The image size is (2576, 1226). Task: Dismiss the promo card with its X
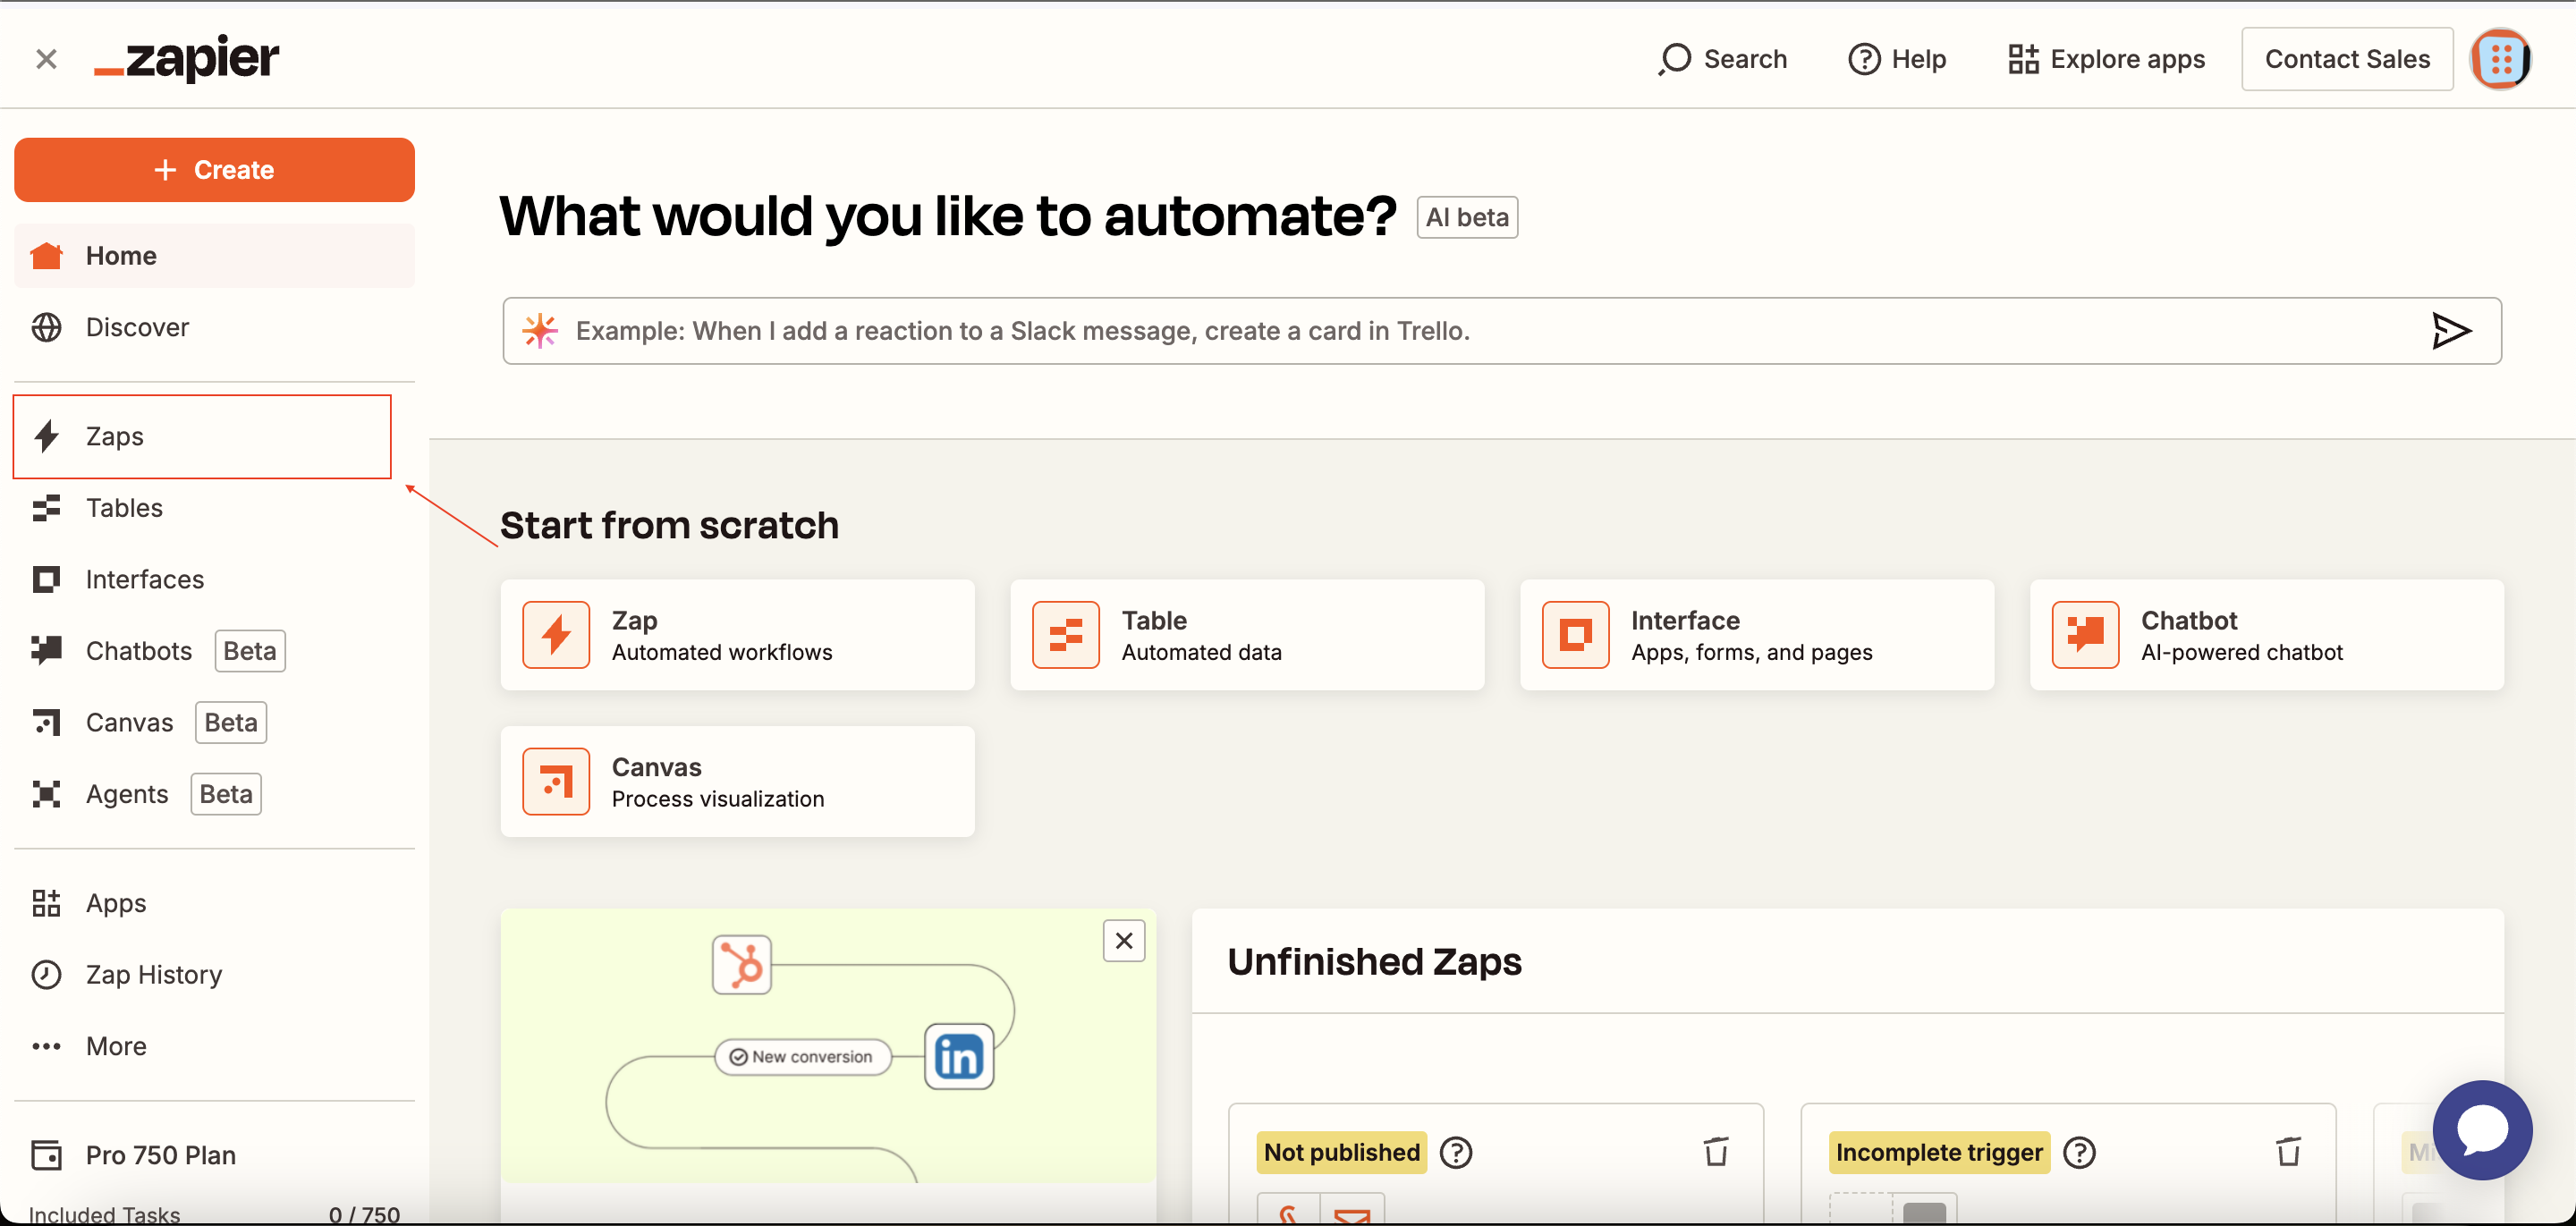tap(1124, 941)
